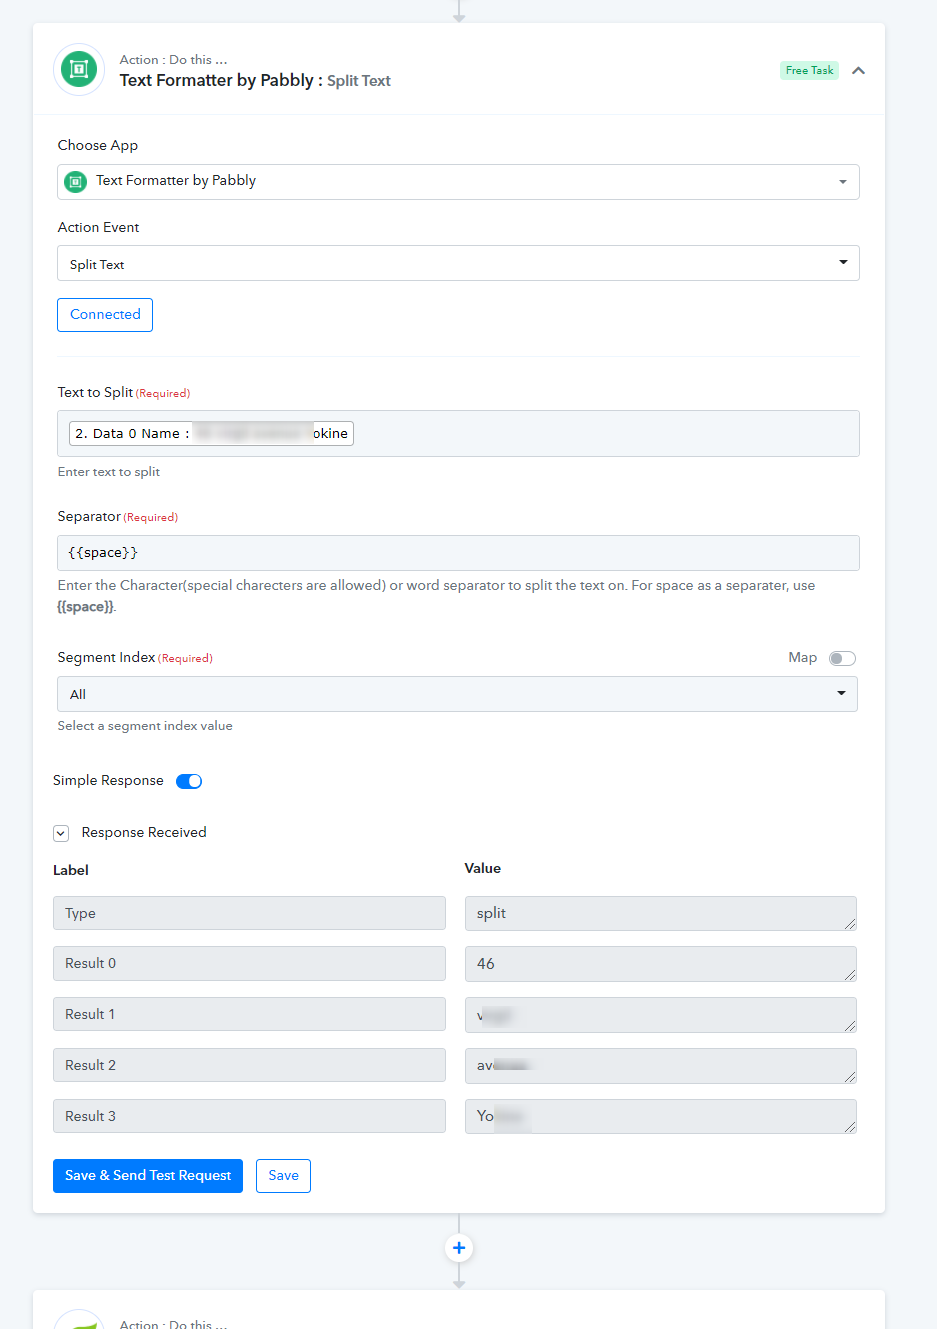Click the Separator {{space}} input field
This screenshot has width=937, height=1329.
tap(458, 553)
